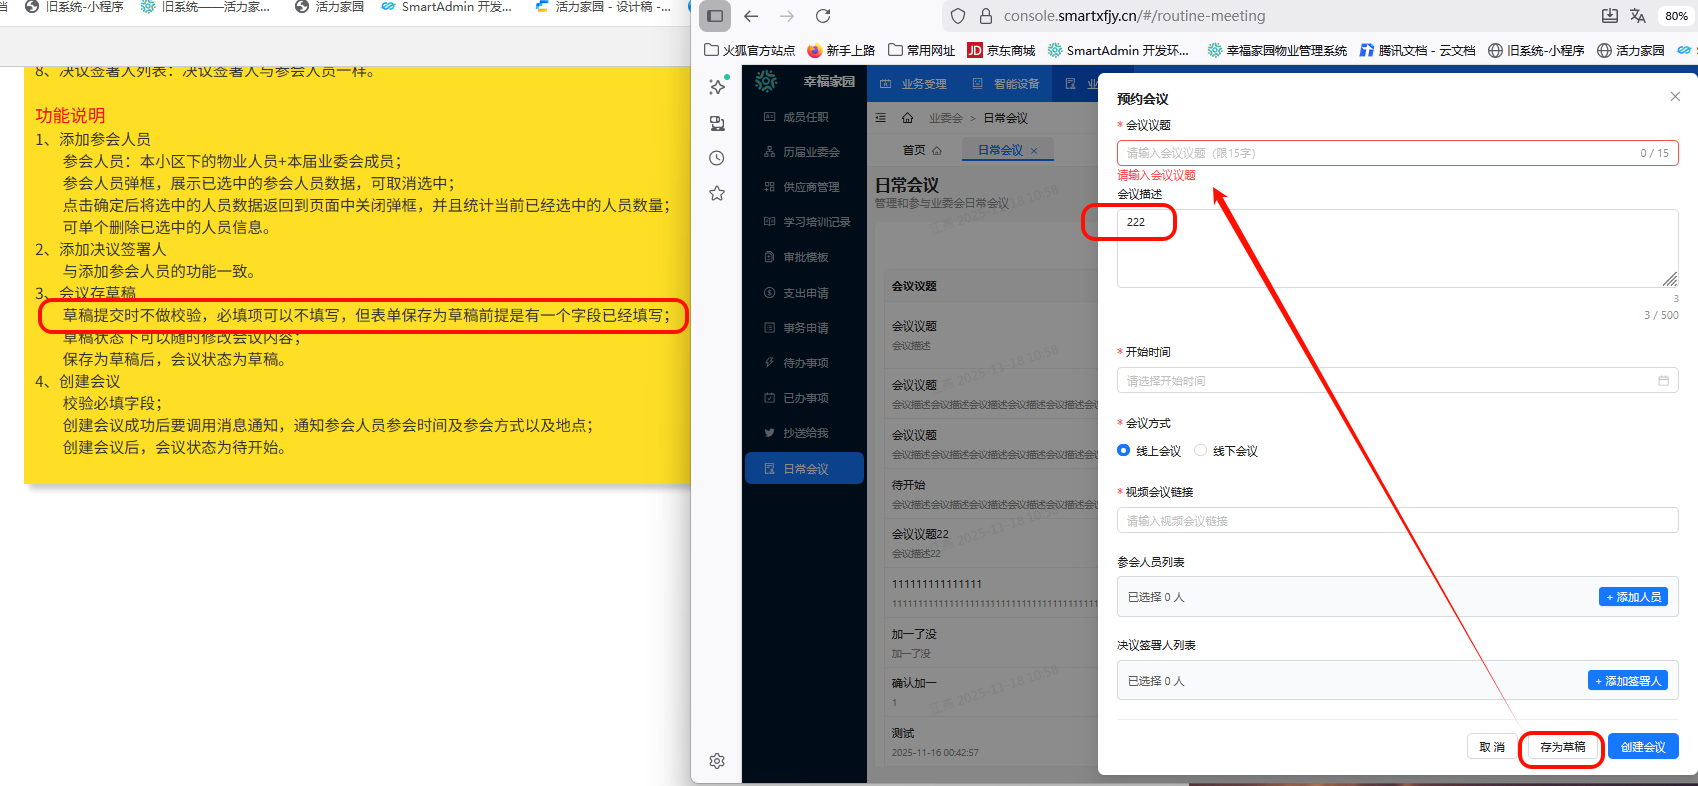This screenshot has height=786, width=1698.
Task: Click the install-app icon in address bar
Action: [x=1609, y=16]
